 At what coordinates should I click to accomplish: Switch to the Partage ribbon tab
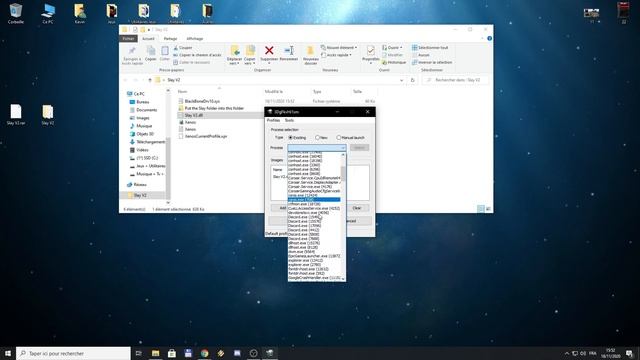(170, 38)
